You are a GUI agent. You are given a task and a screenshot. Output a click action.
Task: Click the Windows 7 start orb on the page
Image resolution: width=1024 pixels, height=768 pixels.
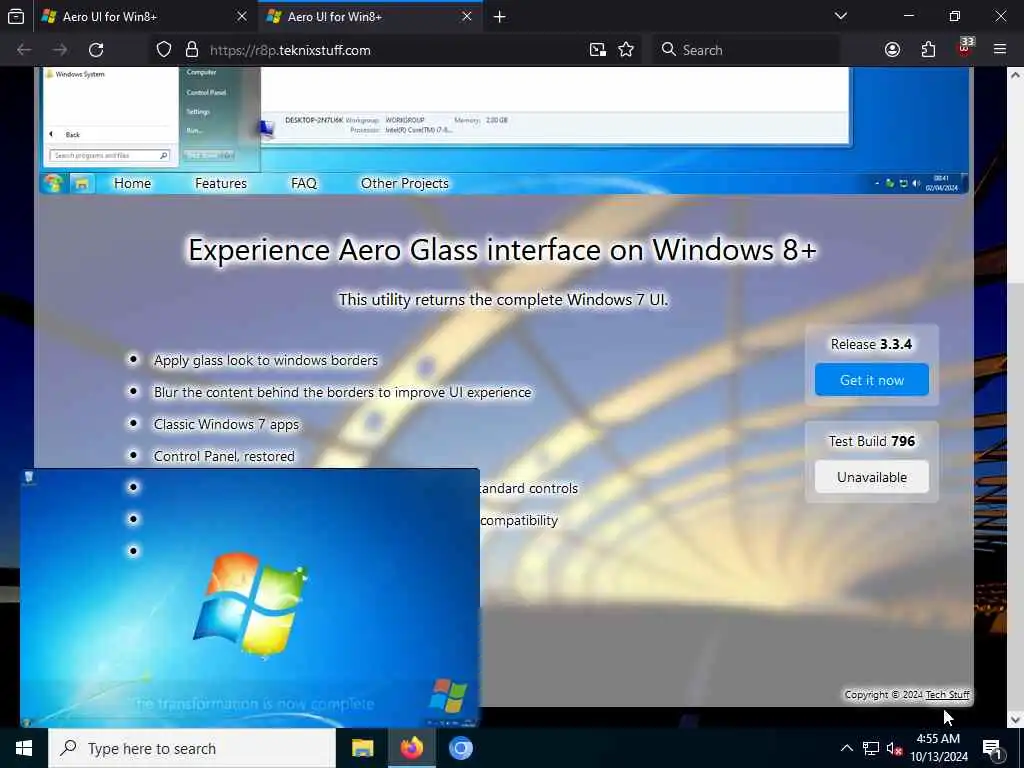point(54,184)
